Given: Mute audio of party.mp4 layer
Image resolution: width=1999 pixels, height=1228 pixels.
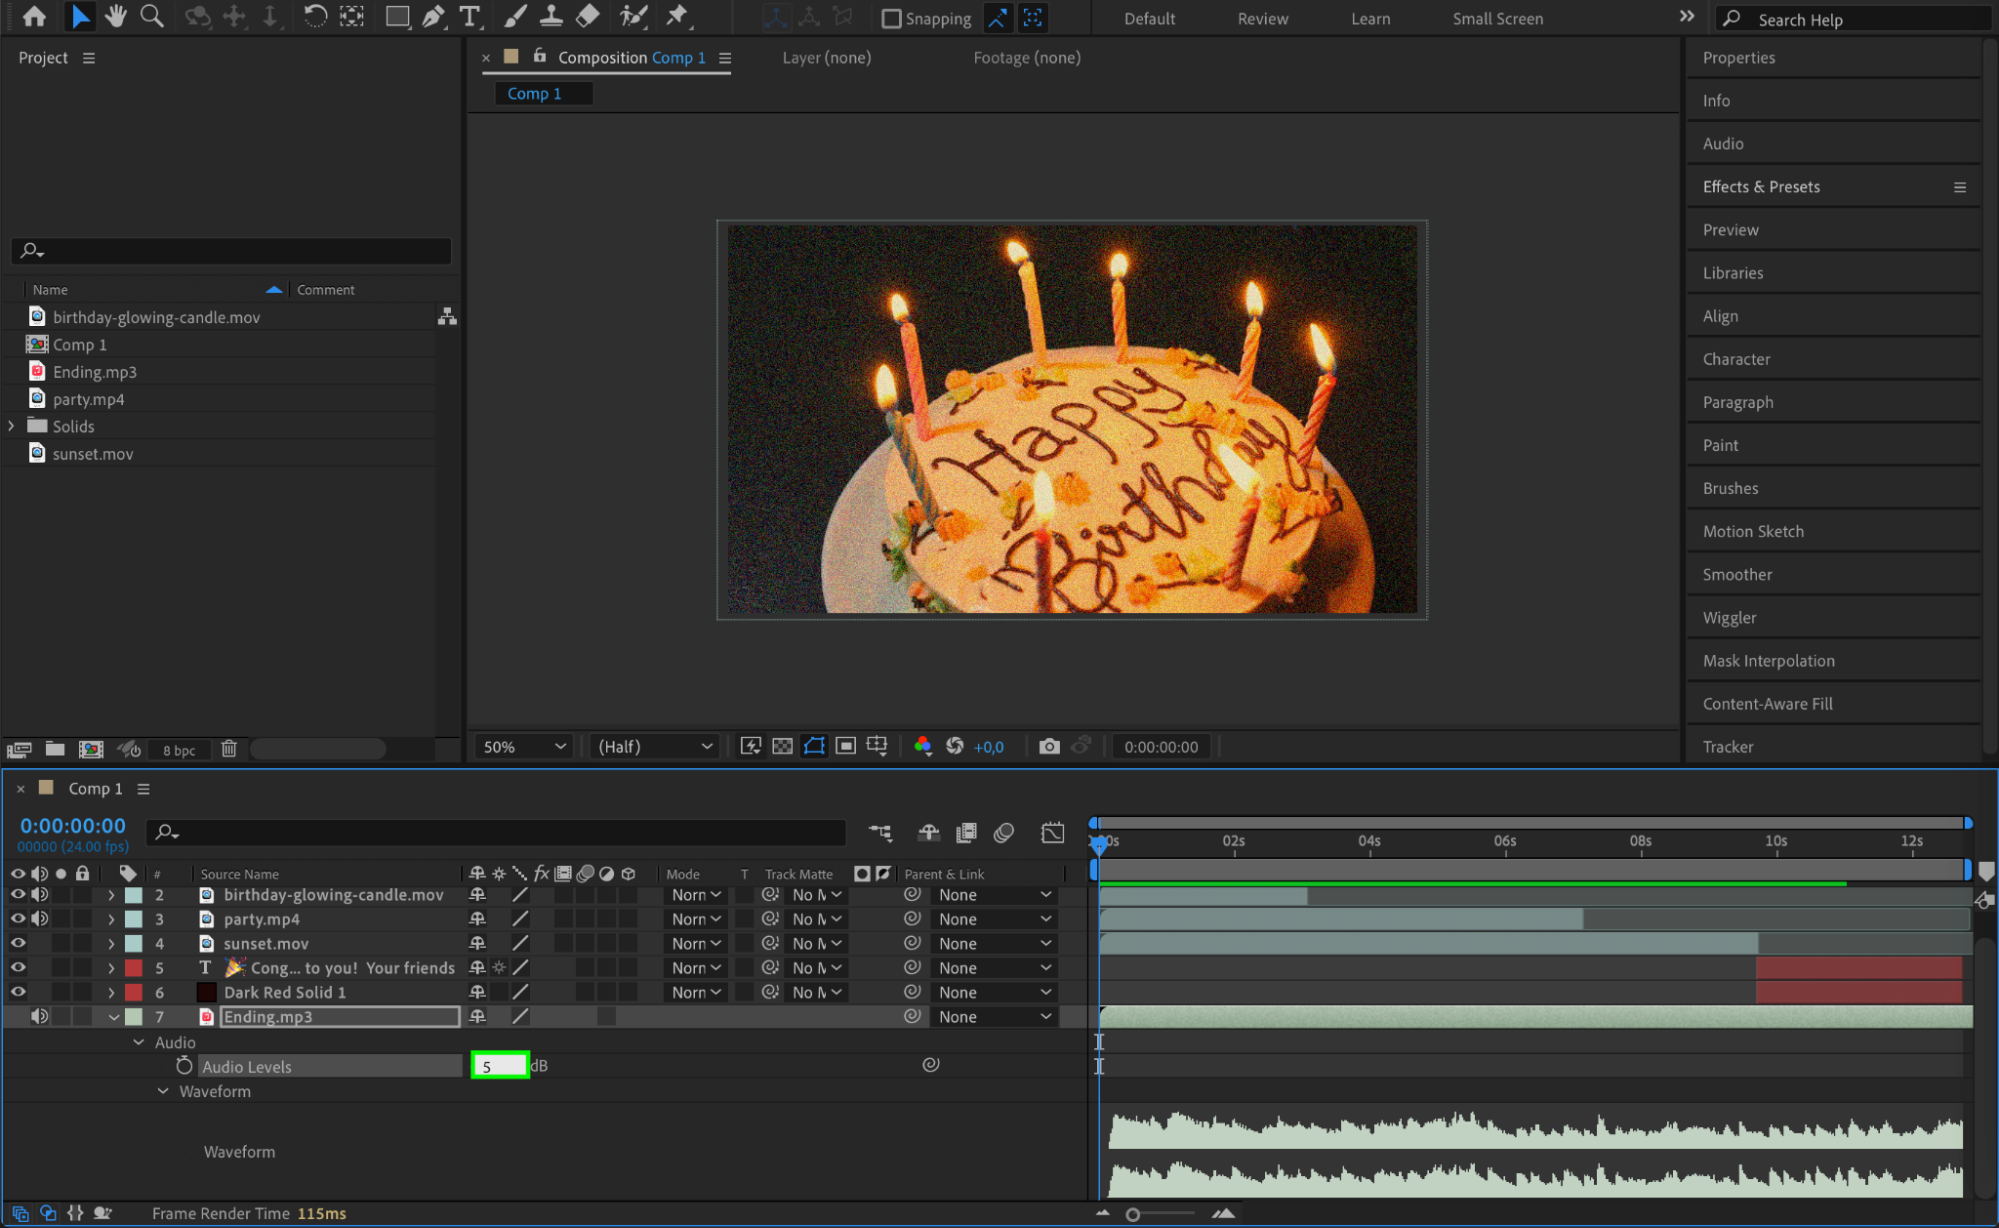Looking at the screenshot, I should point(40,919).
